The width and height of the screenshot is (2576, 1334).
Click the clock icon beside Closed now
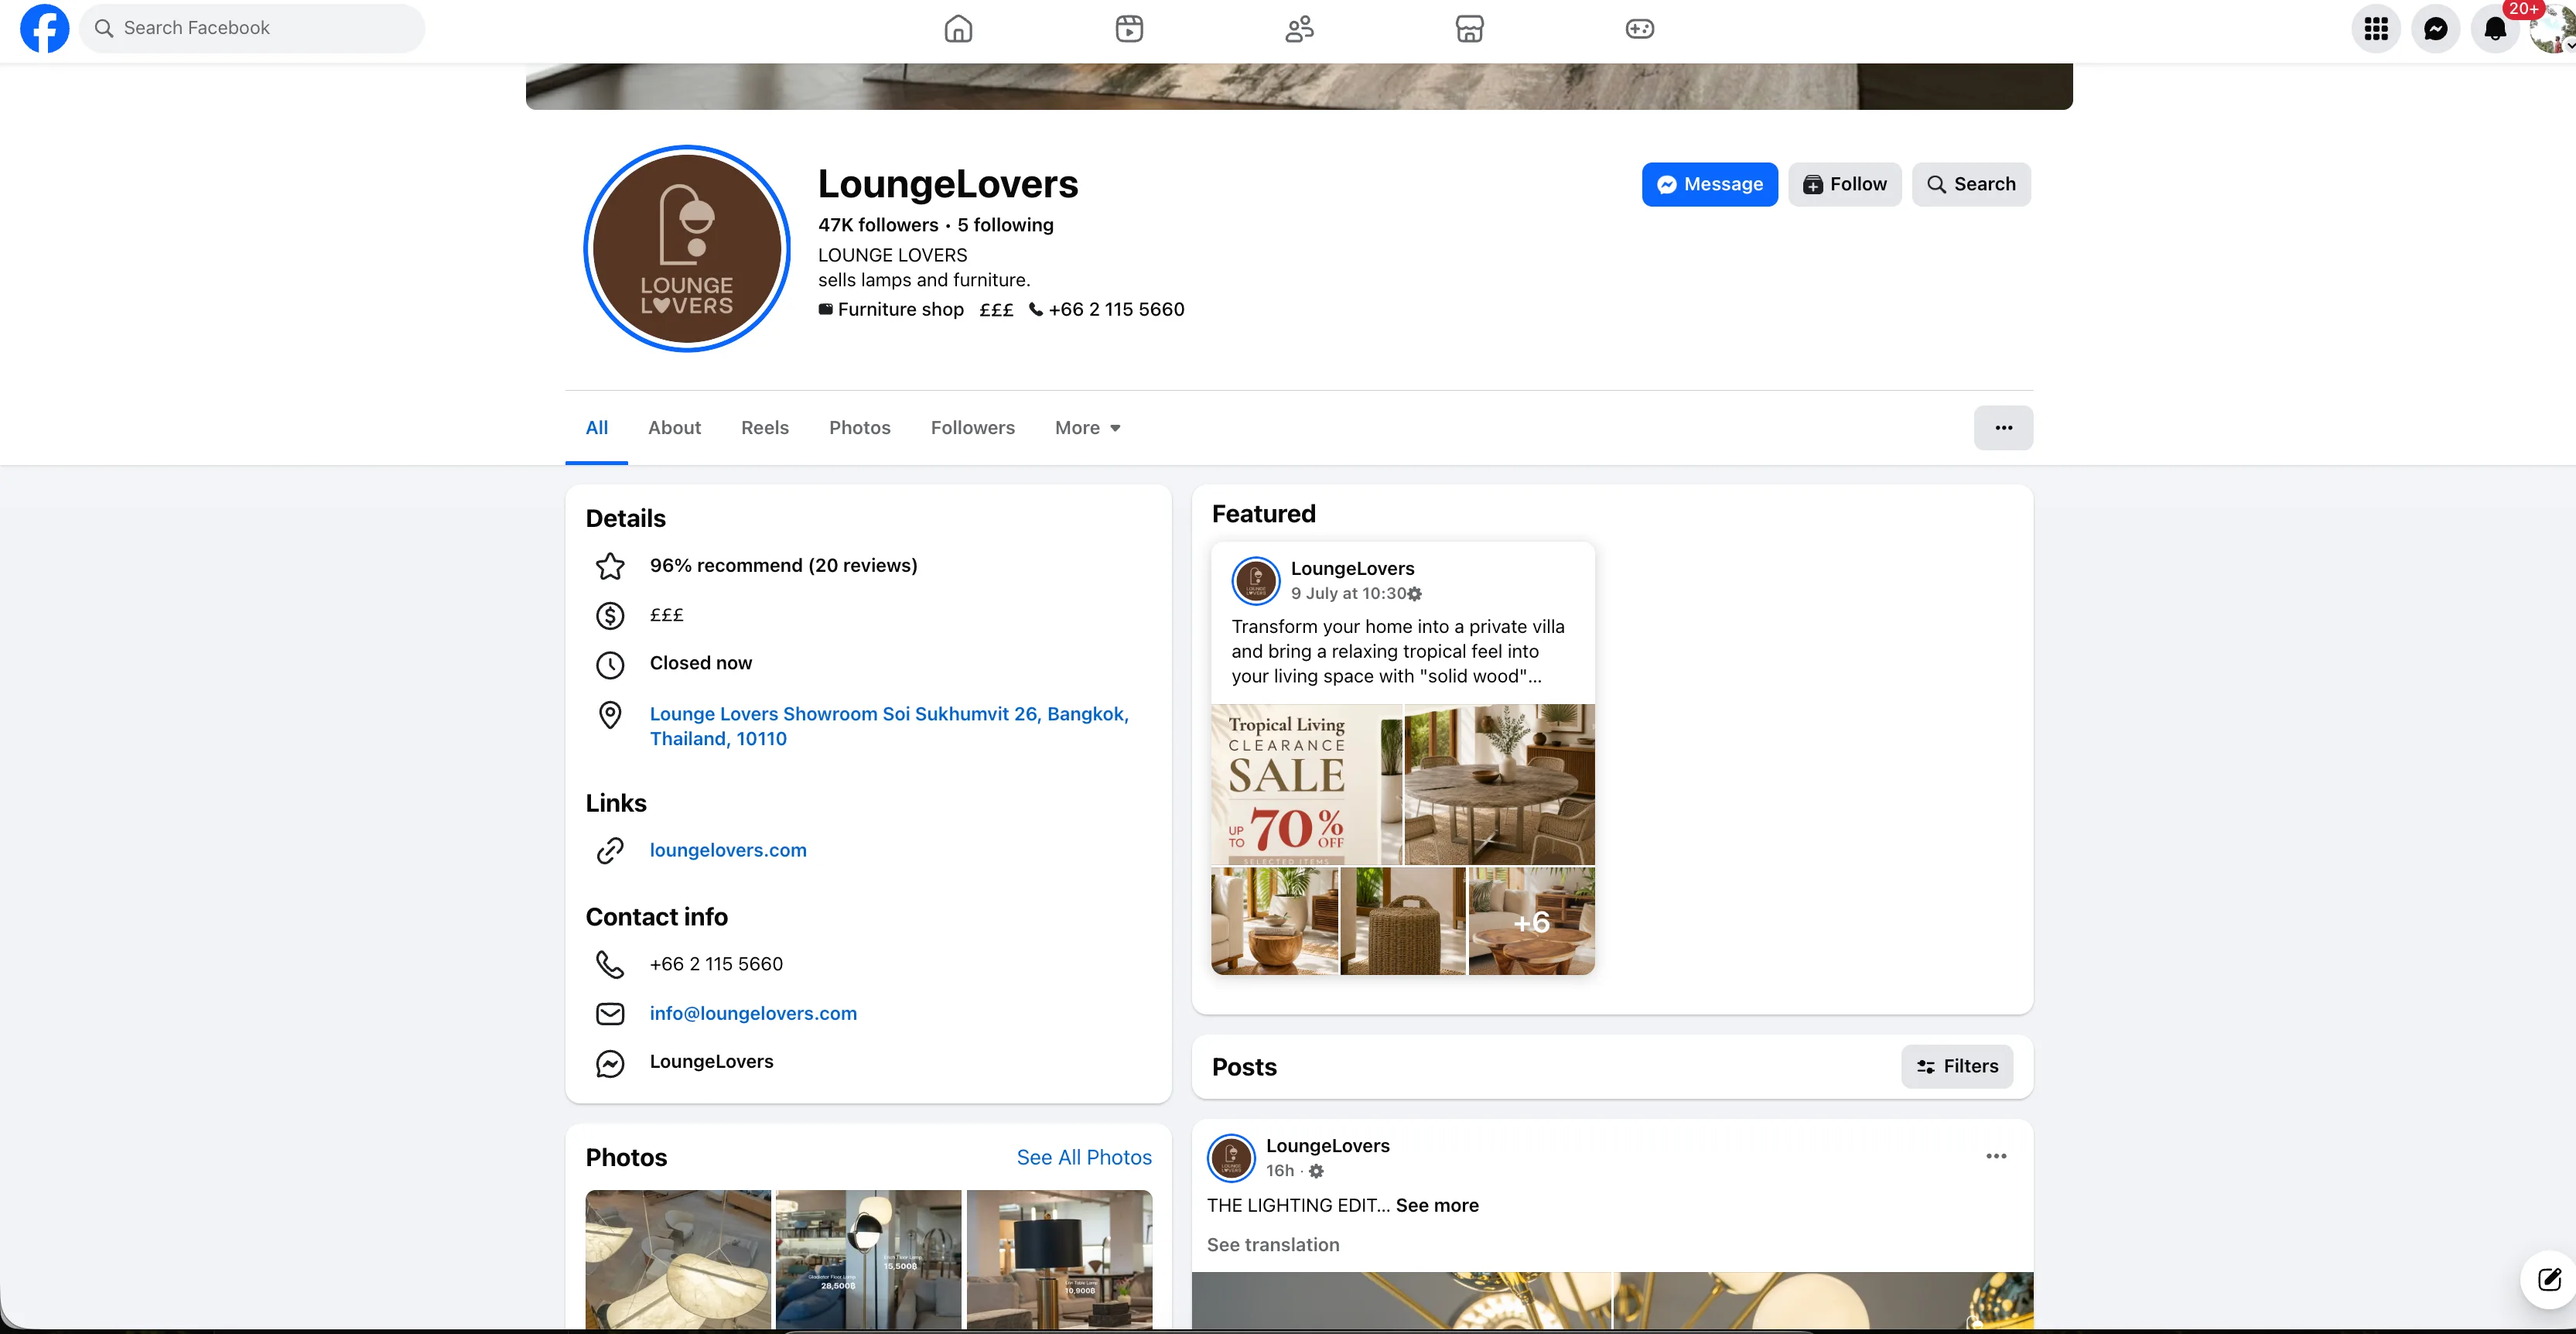610,664
